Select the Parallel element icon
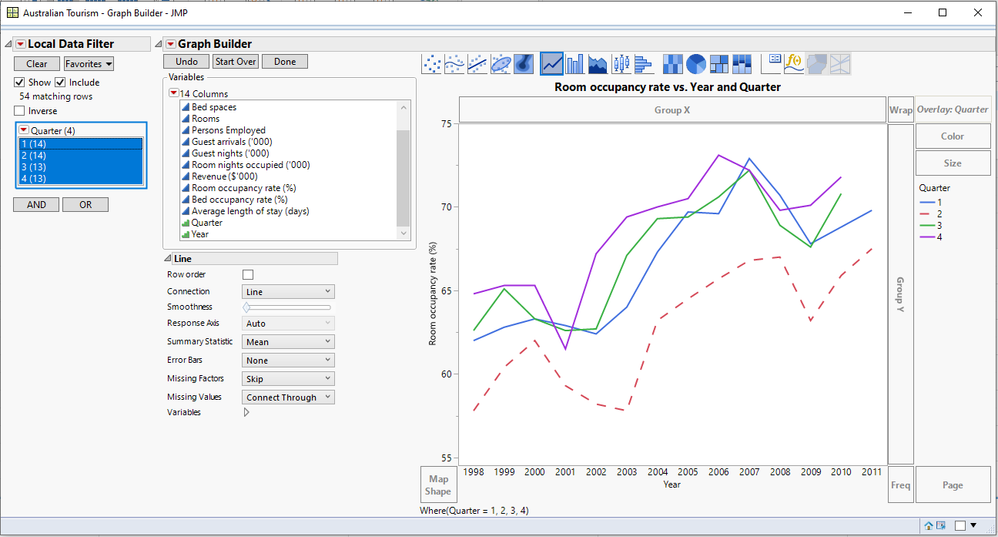 tap(840, 64)
